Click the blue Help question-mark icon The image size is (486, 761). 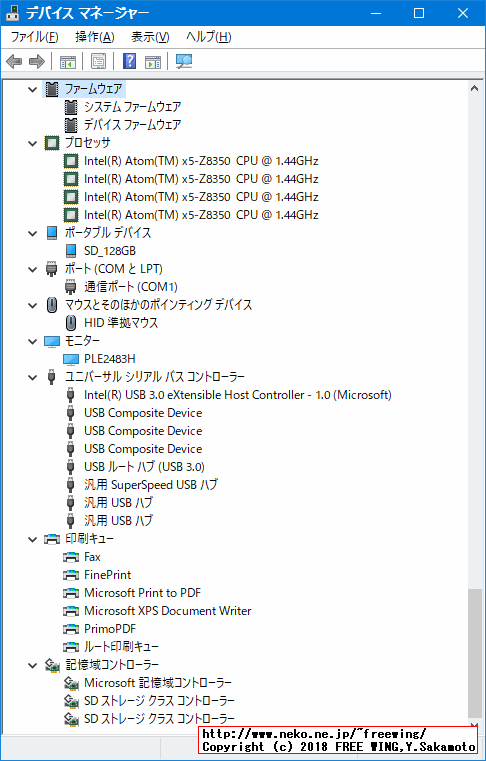(129, 61)
